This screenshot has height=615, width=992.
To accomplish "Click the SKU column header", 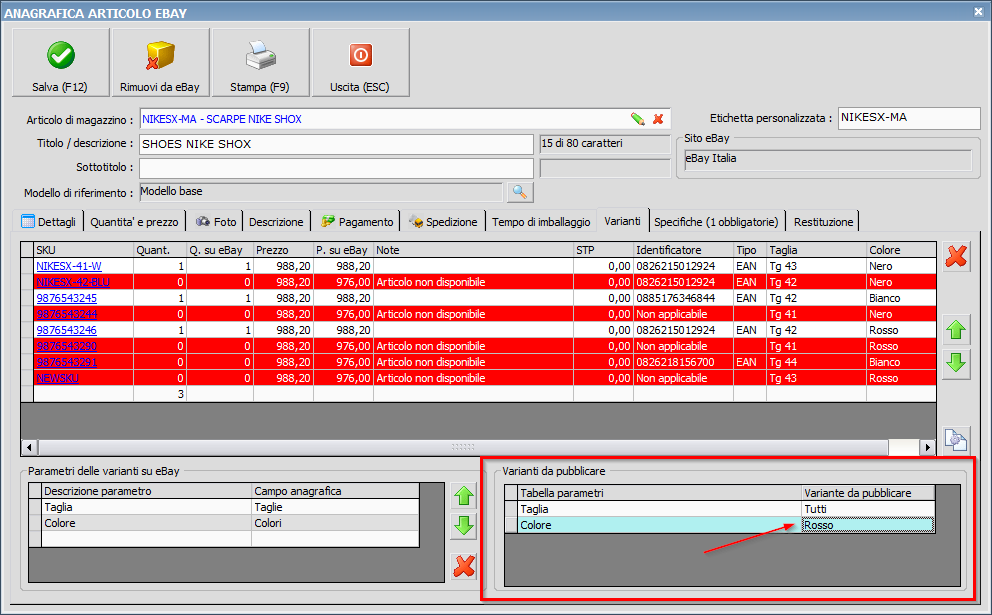I will click(84, 250).
